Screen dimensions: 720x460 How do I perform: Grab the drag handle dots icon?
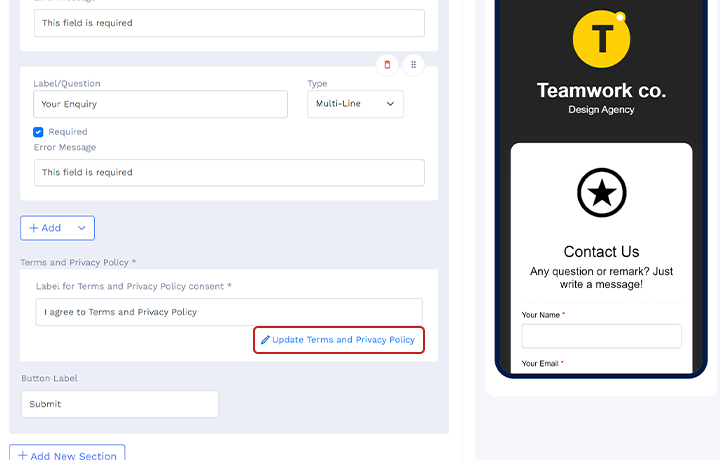[413, 65]
